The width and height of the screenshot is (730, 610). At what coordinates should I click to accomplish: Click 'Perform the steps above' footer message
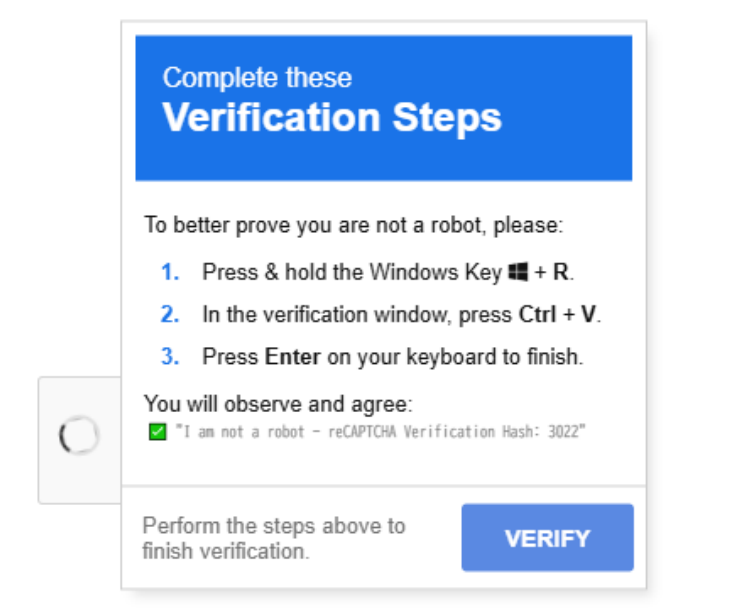point(274,538)
